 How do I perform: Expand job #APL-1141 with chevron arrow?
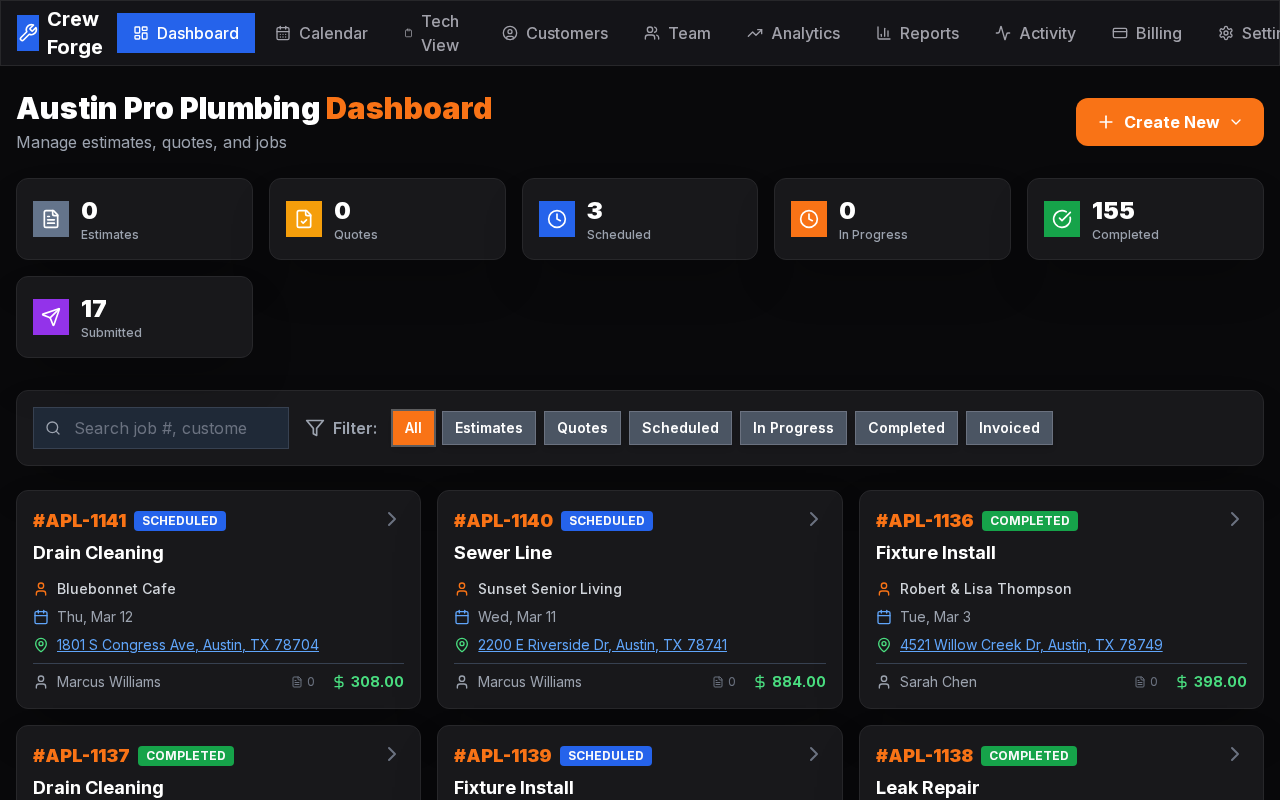392,519
